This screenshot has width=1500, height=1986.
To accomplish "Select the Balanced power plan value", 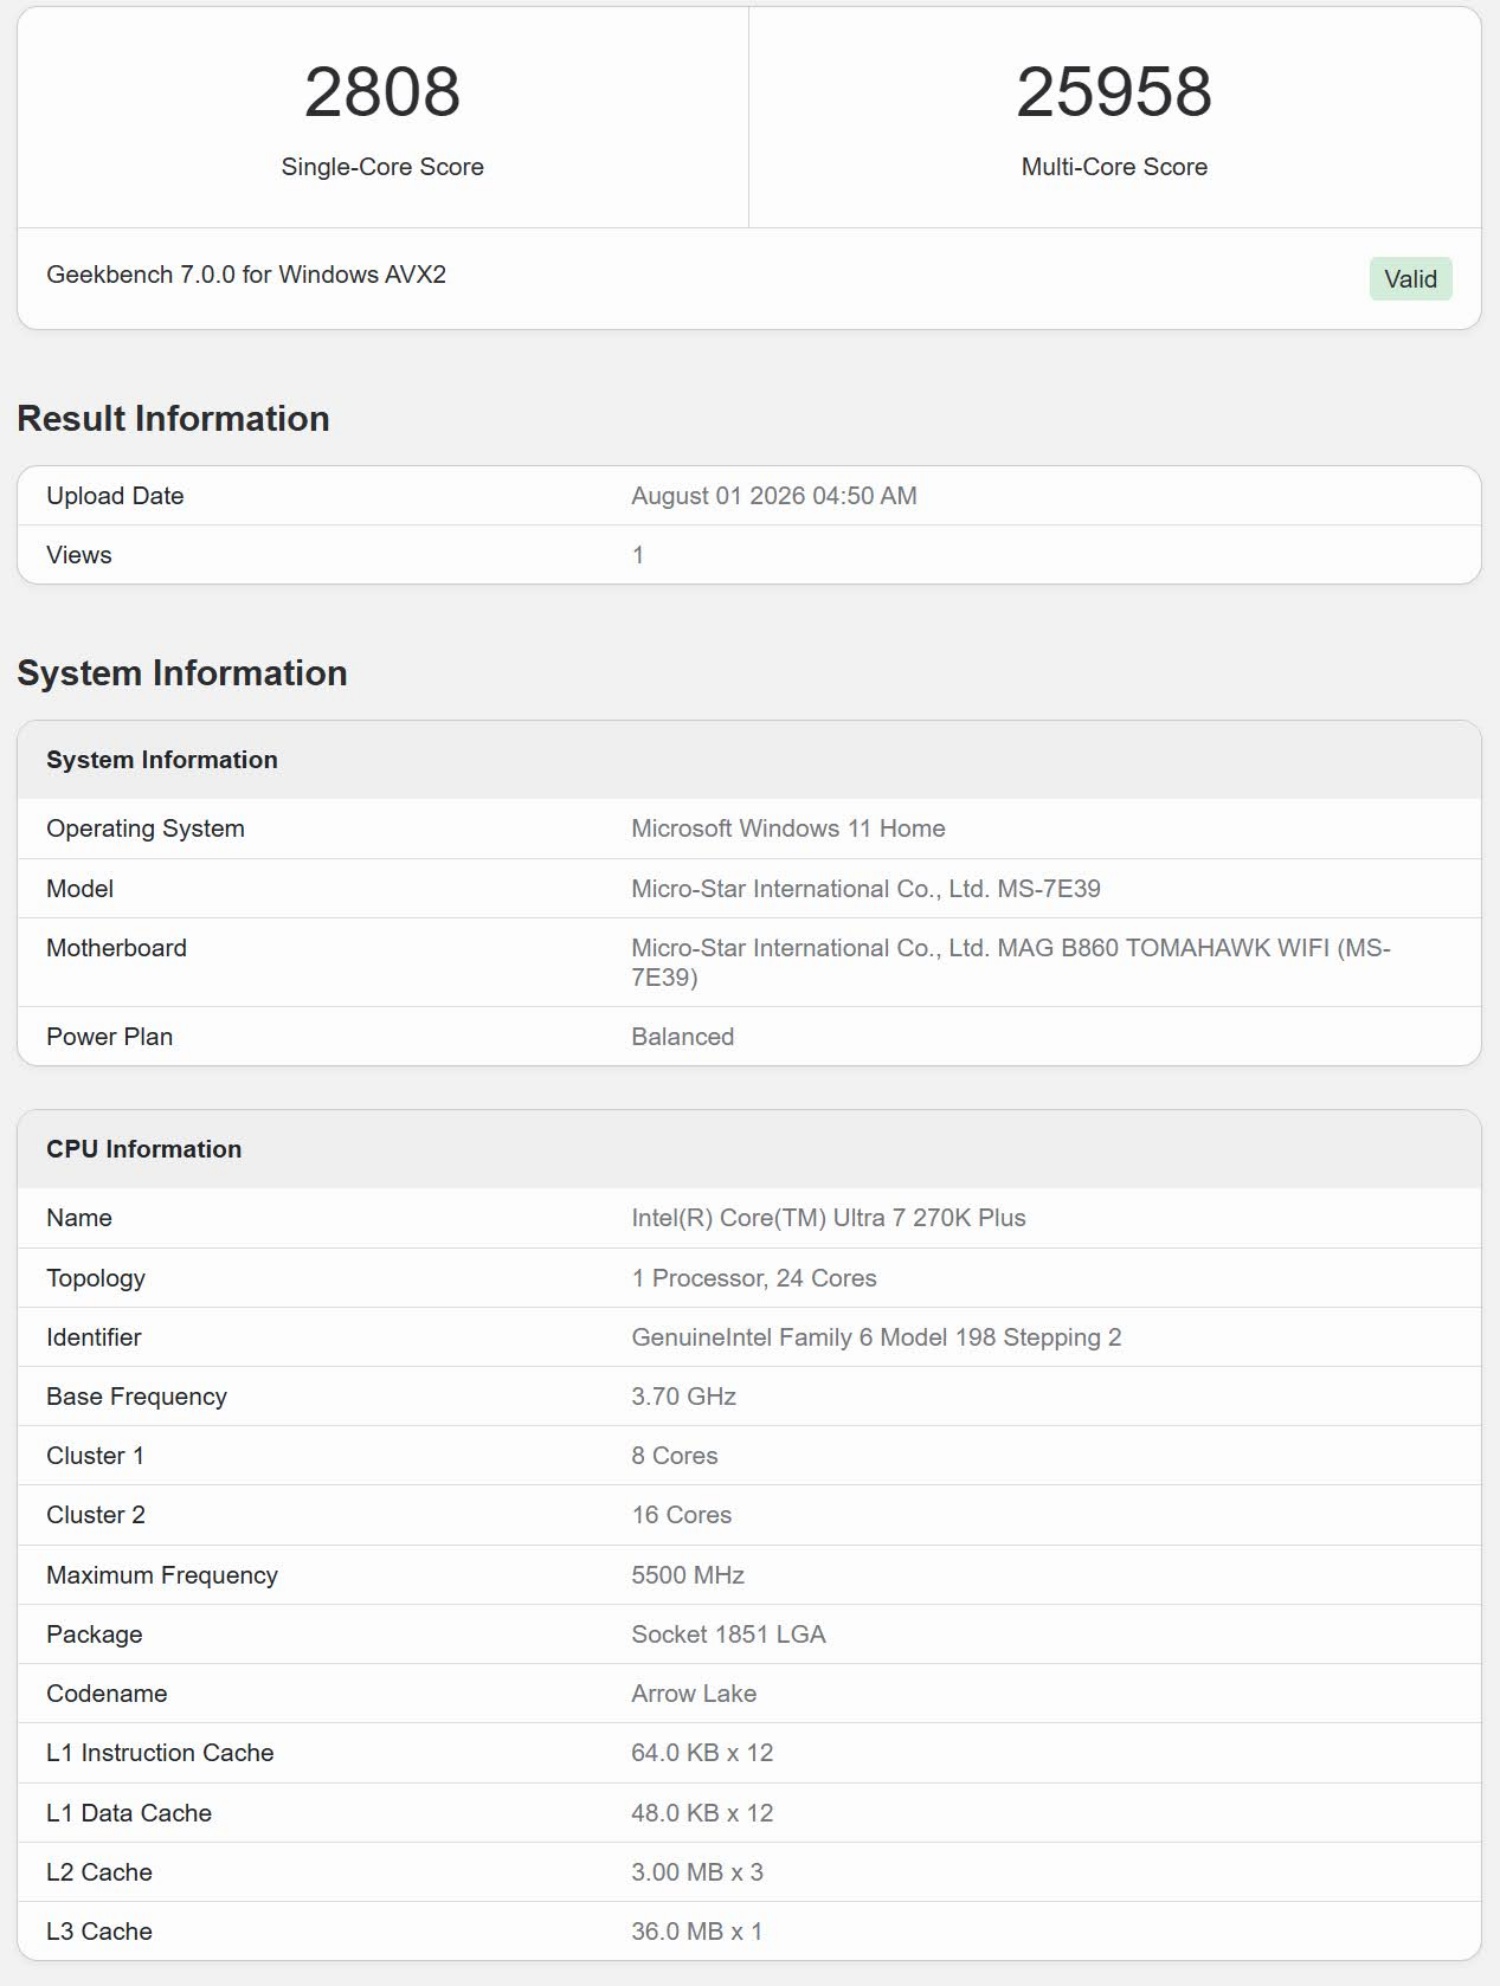I will (682, 1037).
